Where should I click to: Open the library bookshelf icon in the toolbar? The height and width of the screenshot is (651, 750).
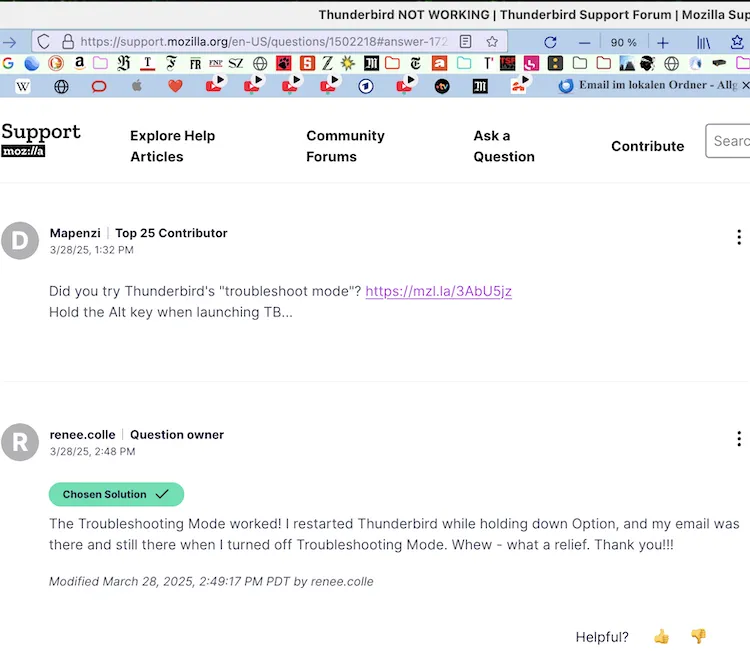pos(703,43)
